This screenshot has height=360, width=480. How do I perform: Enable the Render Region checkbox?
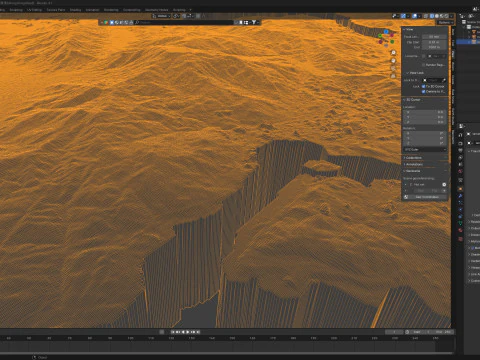pos(424,65)
